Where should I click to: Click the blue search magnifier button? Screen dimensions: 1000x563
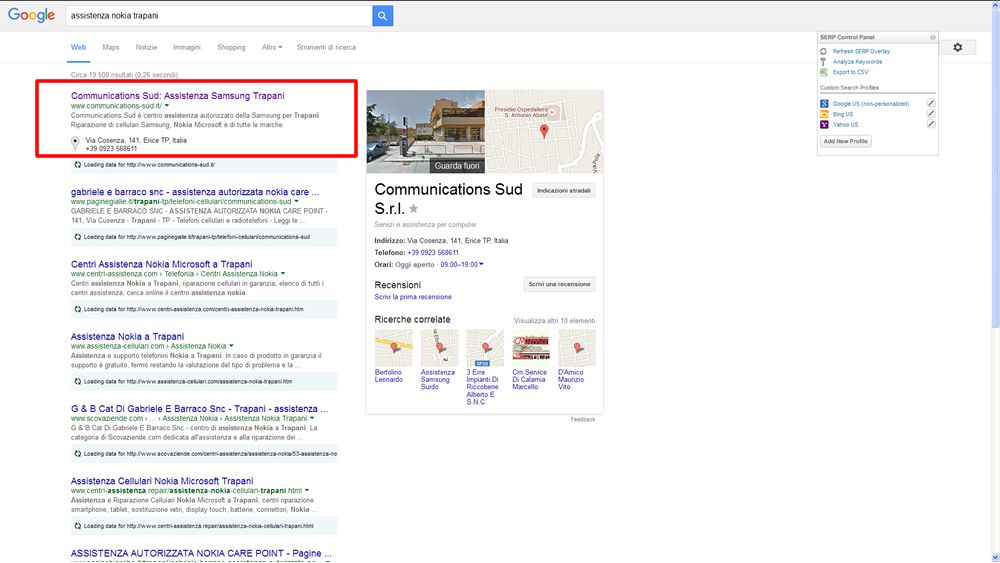382,16
